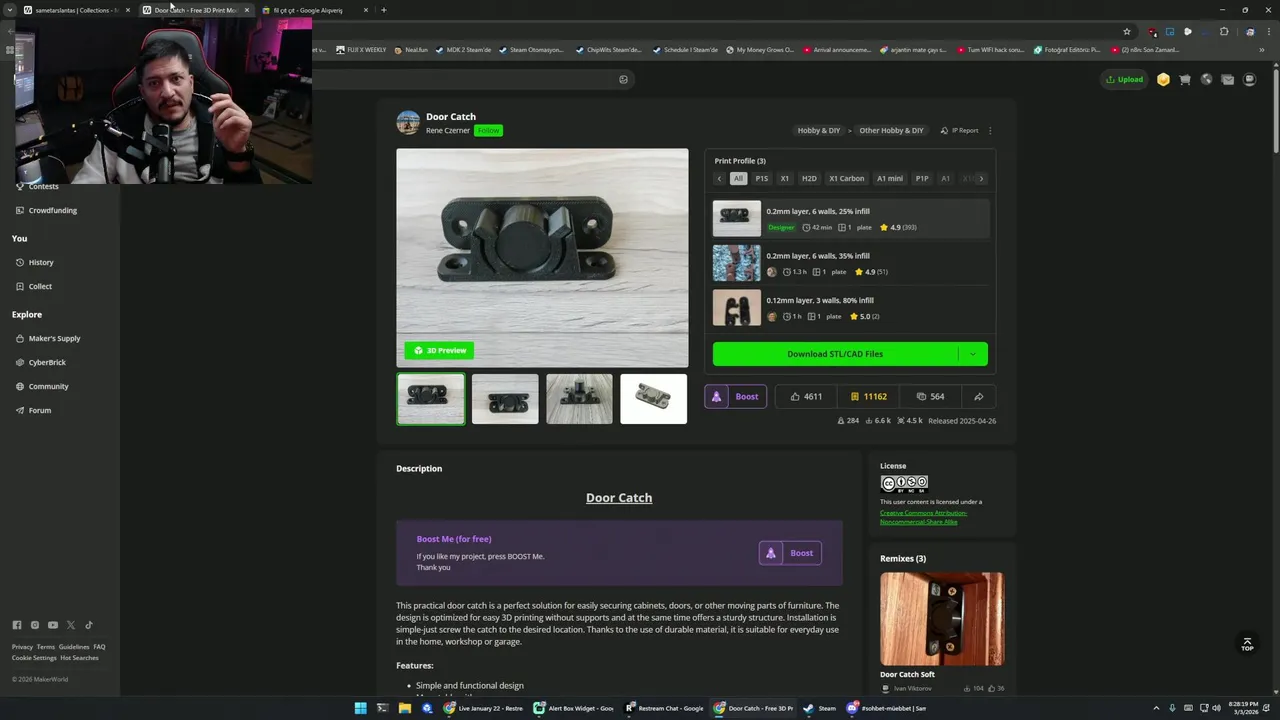Open the Instagram icon in sidebar footer

click(35, 625)
